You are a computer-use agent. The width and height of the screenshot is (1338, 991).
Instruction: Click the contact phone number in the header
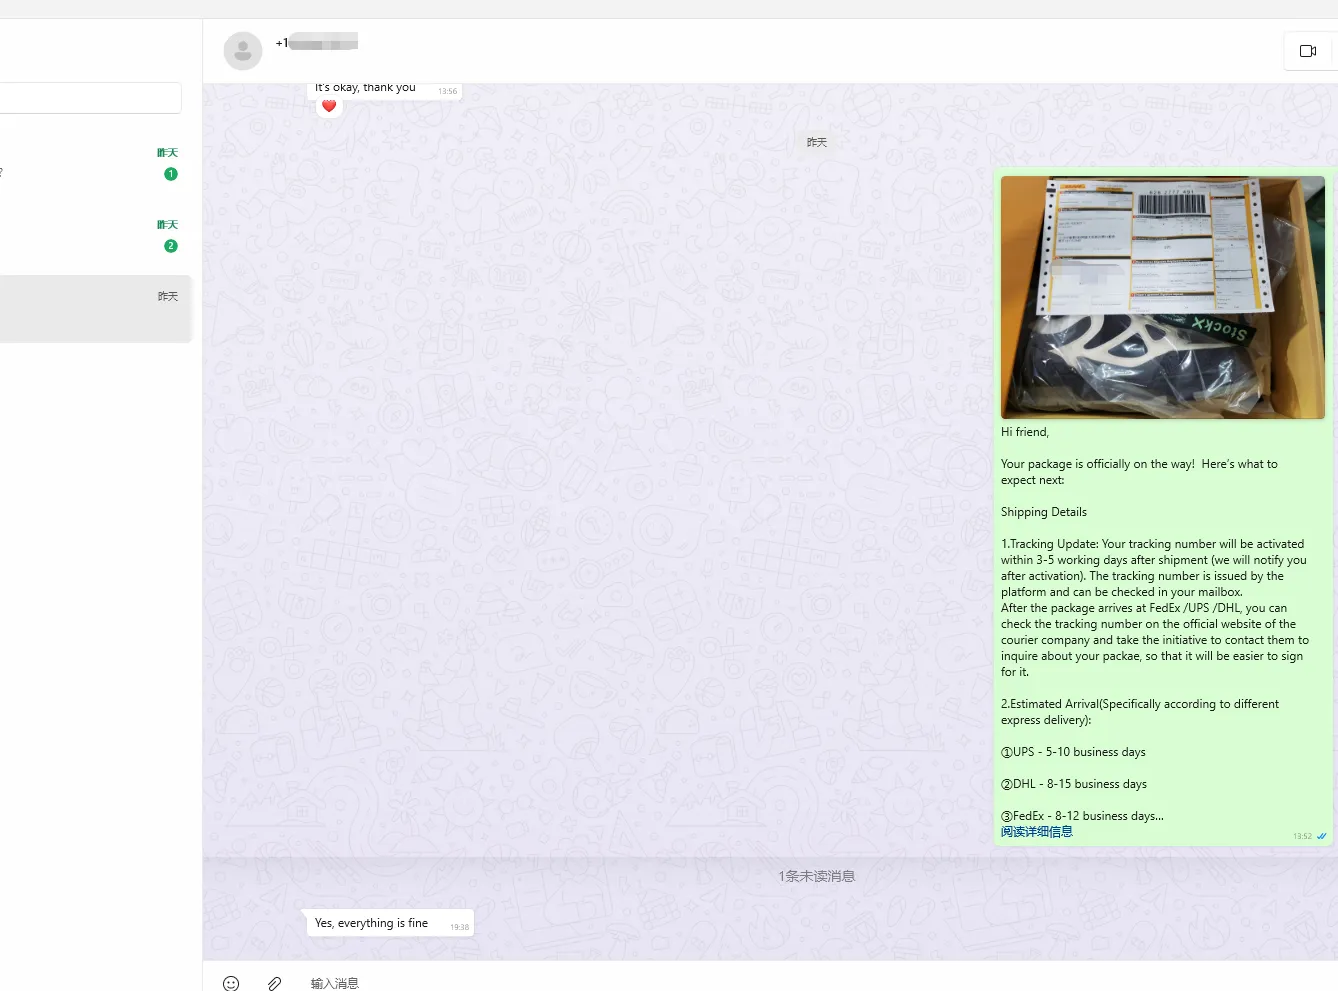[x=316, y=43]
